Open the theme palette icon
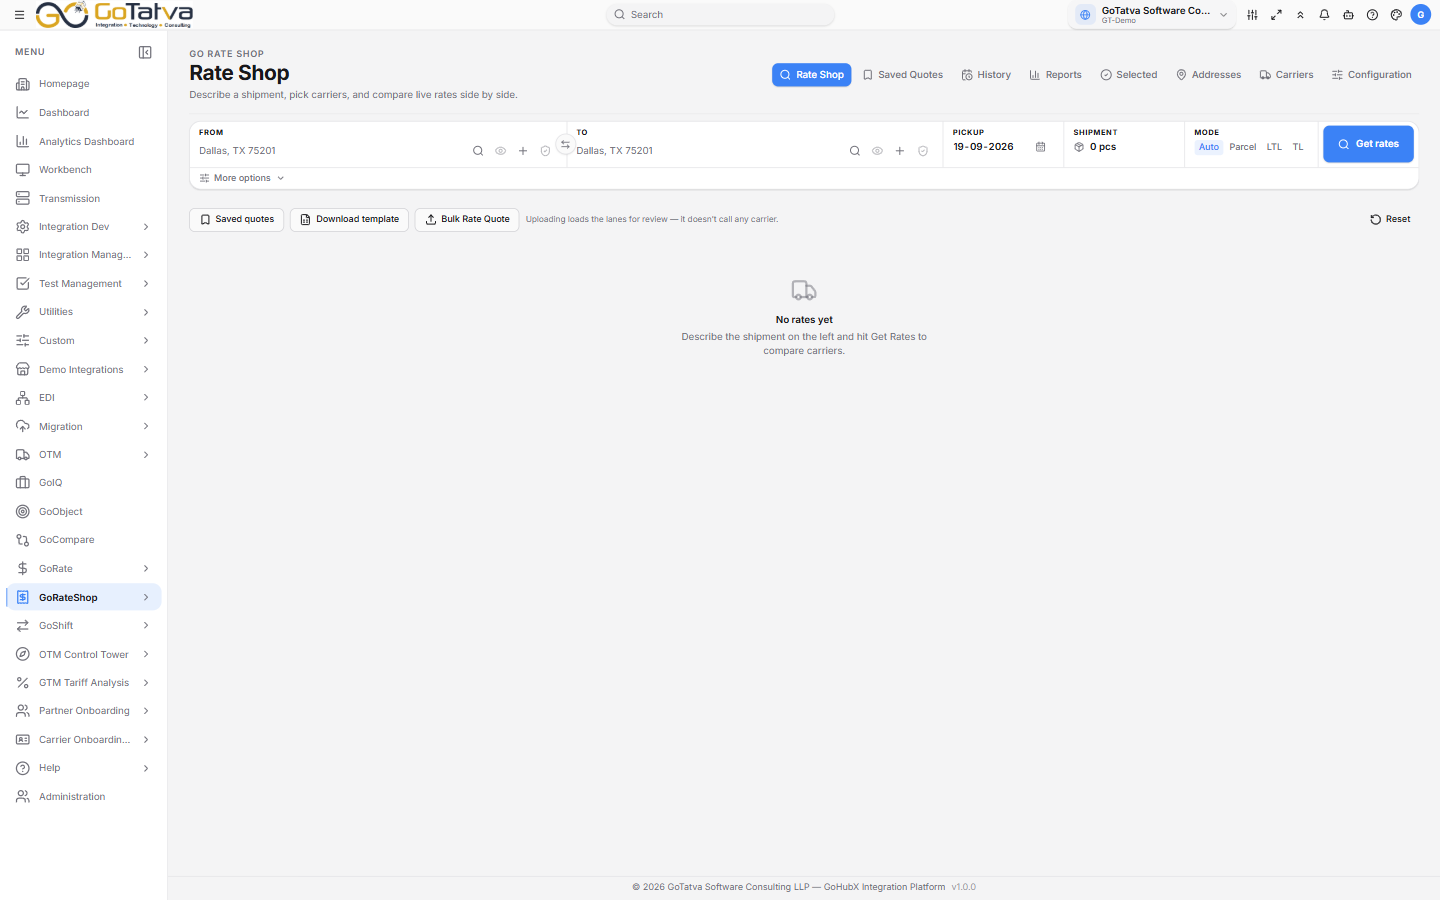The width and height of the screenshot is (1440, 900). [x=1396, y=15]
